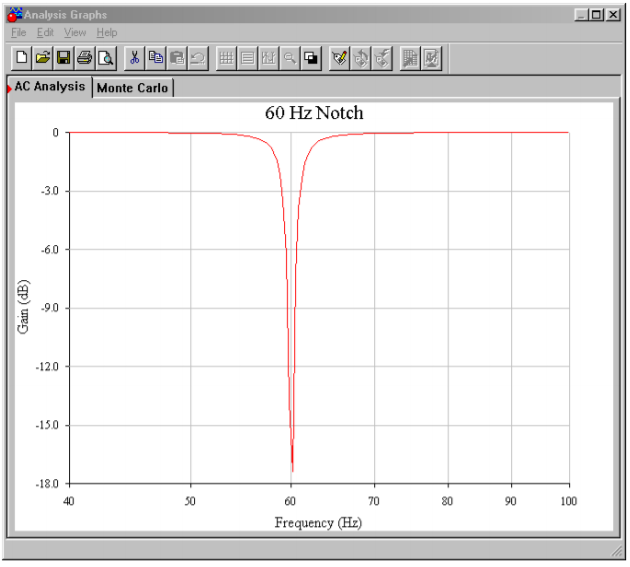This screenshot has height=567, width=630.
Task: Print the graph with the printer icon
Action: click(85, 58)
